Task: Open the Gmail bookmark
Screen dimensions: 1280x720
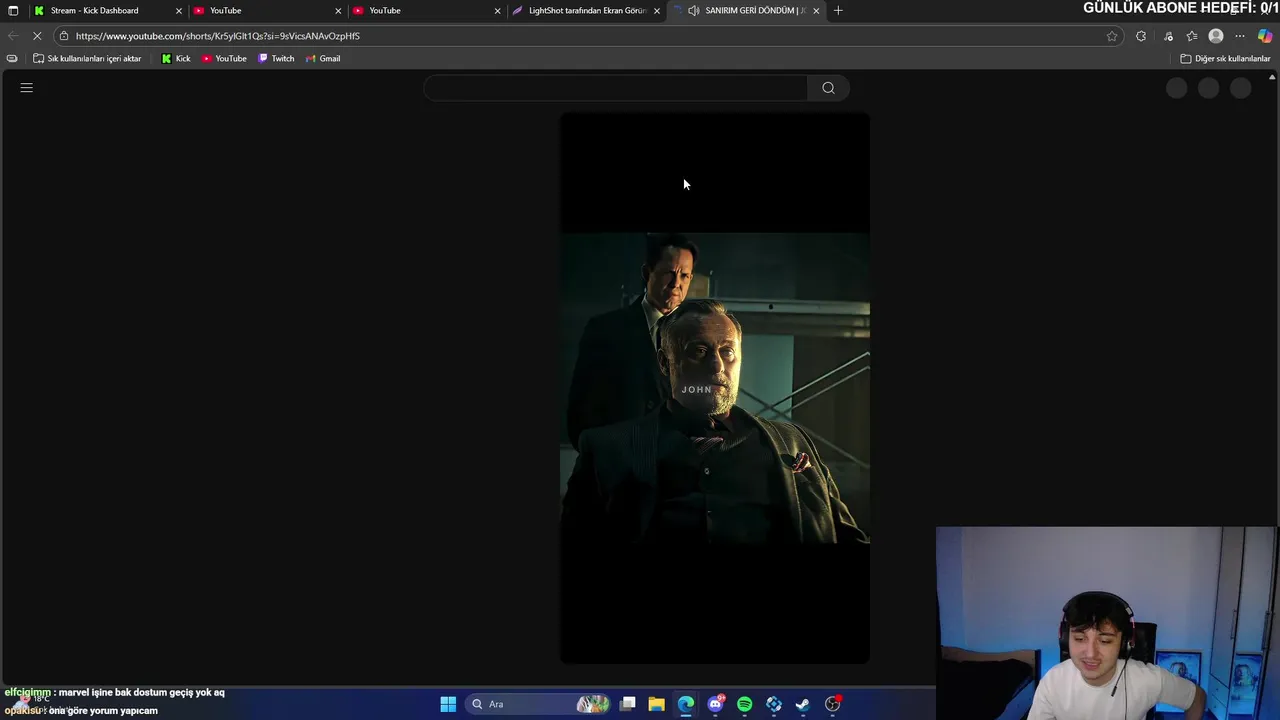Action: (x=323, y=58)
